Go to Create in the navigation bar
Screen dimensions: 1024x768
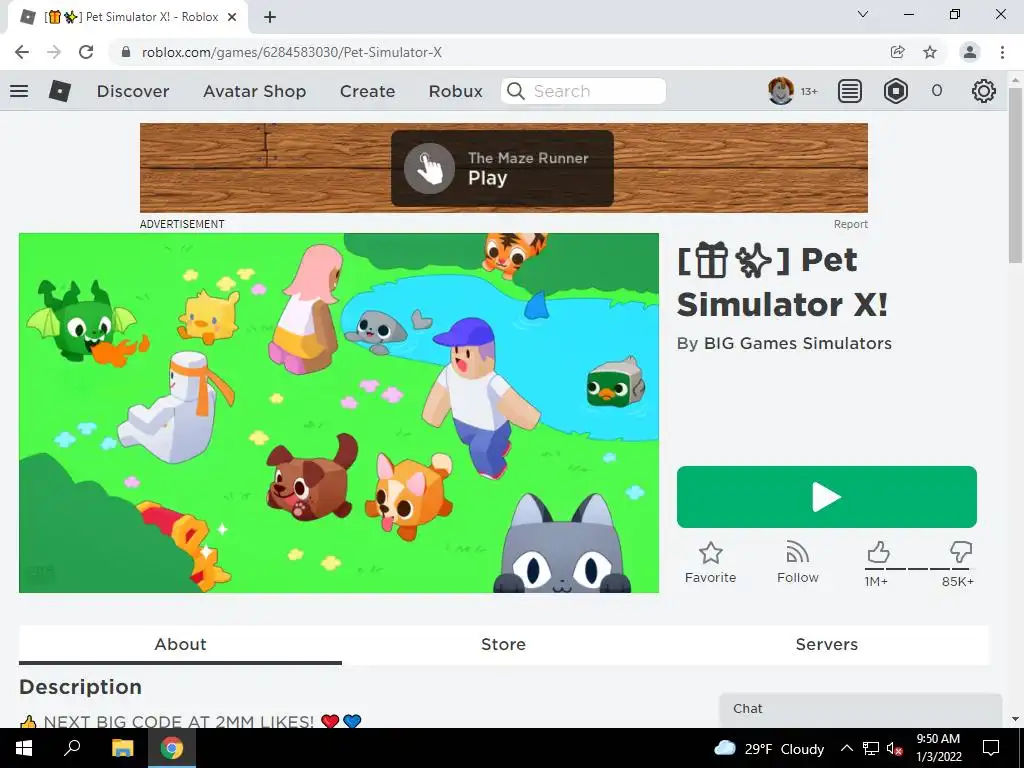point(368,91)
